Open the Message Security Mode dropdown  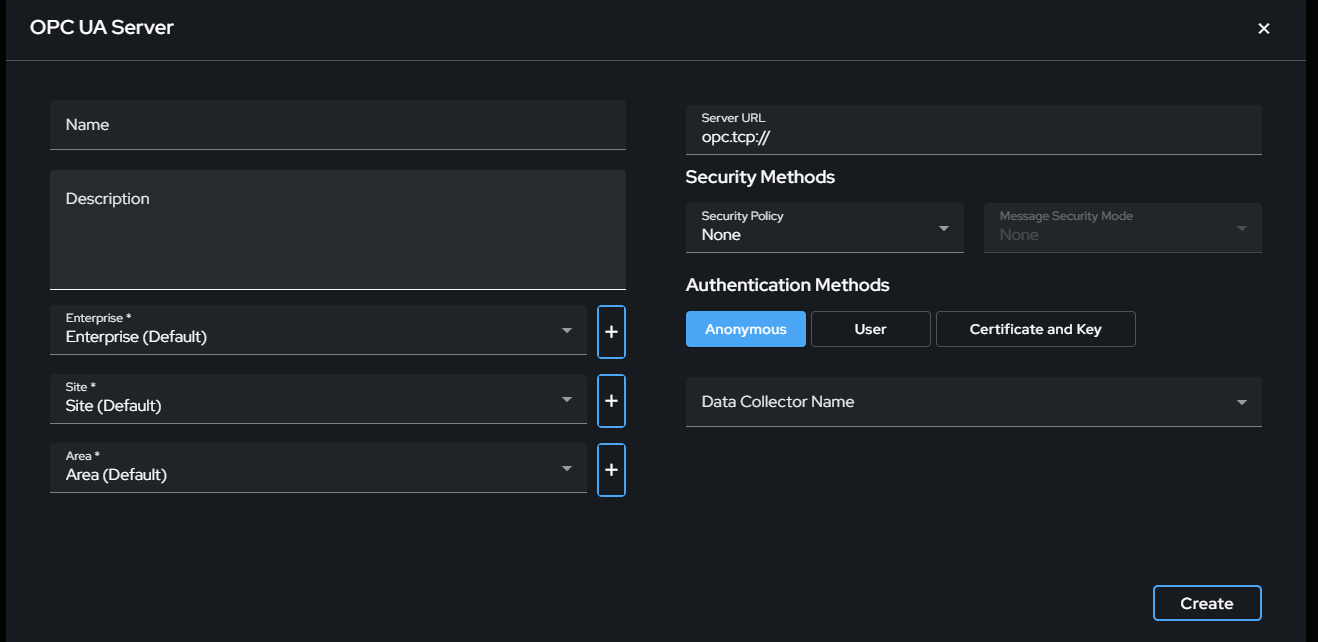[1123, 228]
